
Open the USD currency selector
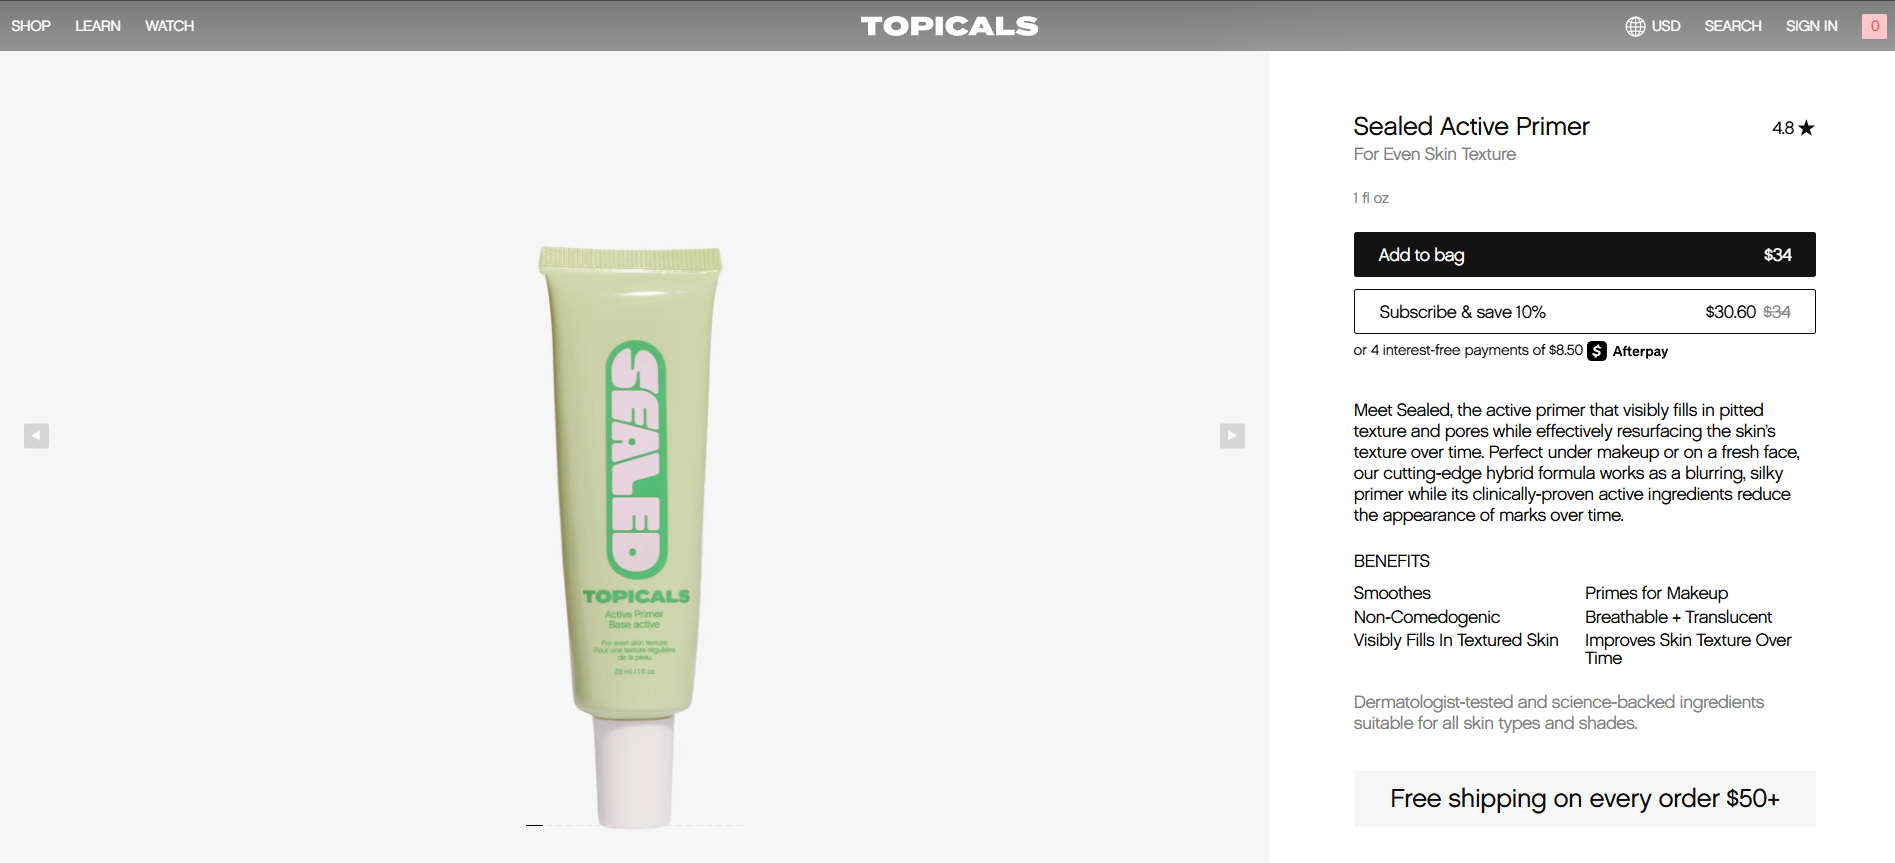point(1666,26)
